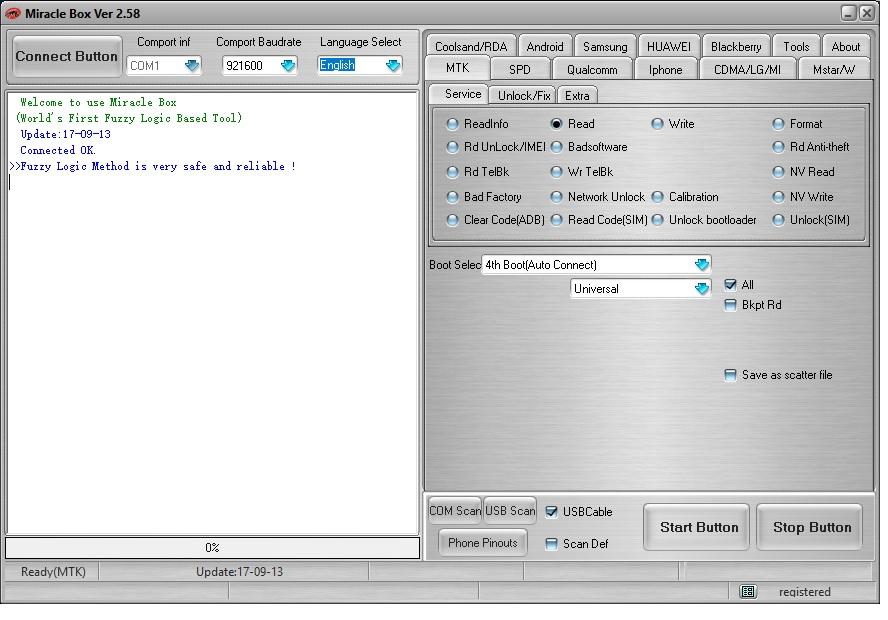This screenshot has width=888, height=620.
Task: Click the 0% progress bar
Action: tap(212, 548)
